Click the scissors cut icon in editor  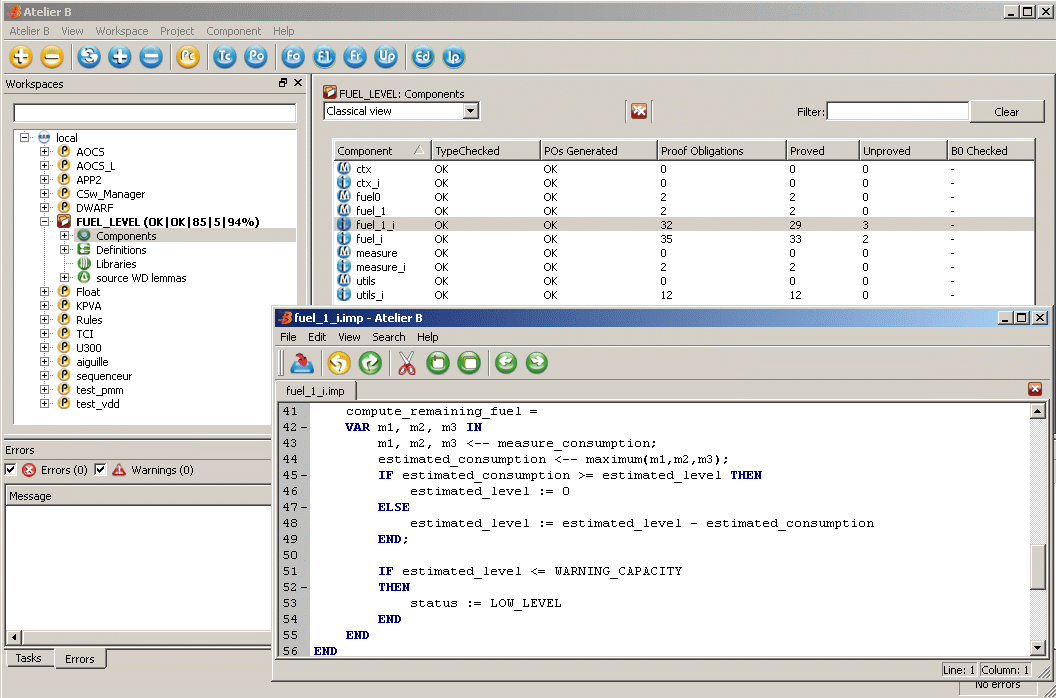coord(406,363)
